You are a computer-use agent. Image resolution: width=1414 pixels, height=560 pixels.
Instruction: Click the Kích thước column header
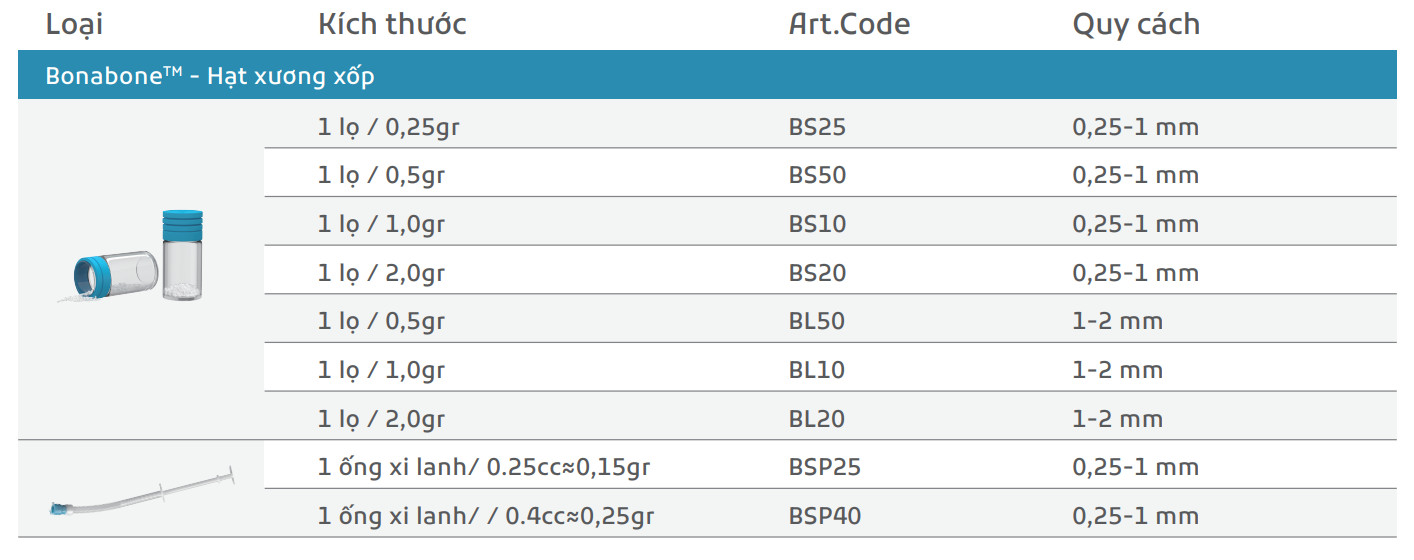coord(392,24)
